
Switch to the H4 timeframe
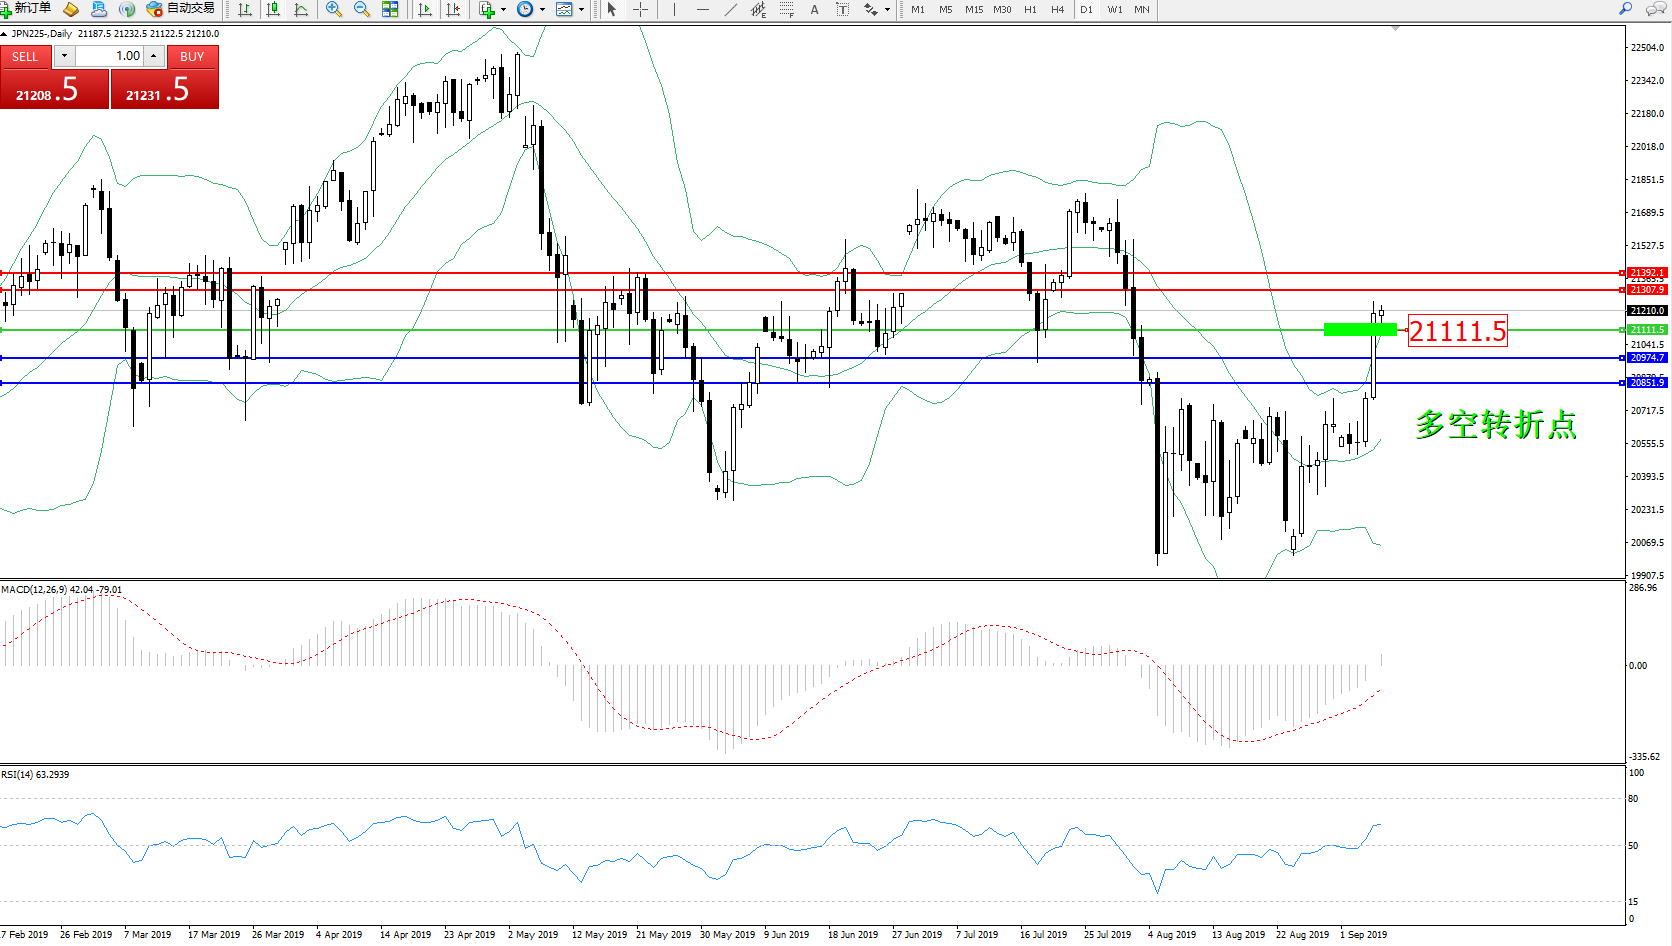[x=1057, y=9]
